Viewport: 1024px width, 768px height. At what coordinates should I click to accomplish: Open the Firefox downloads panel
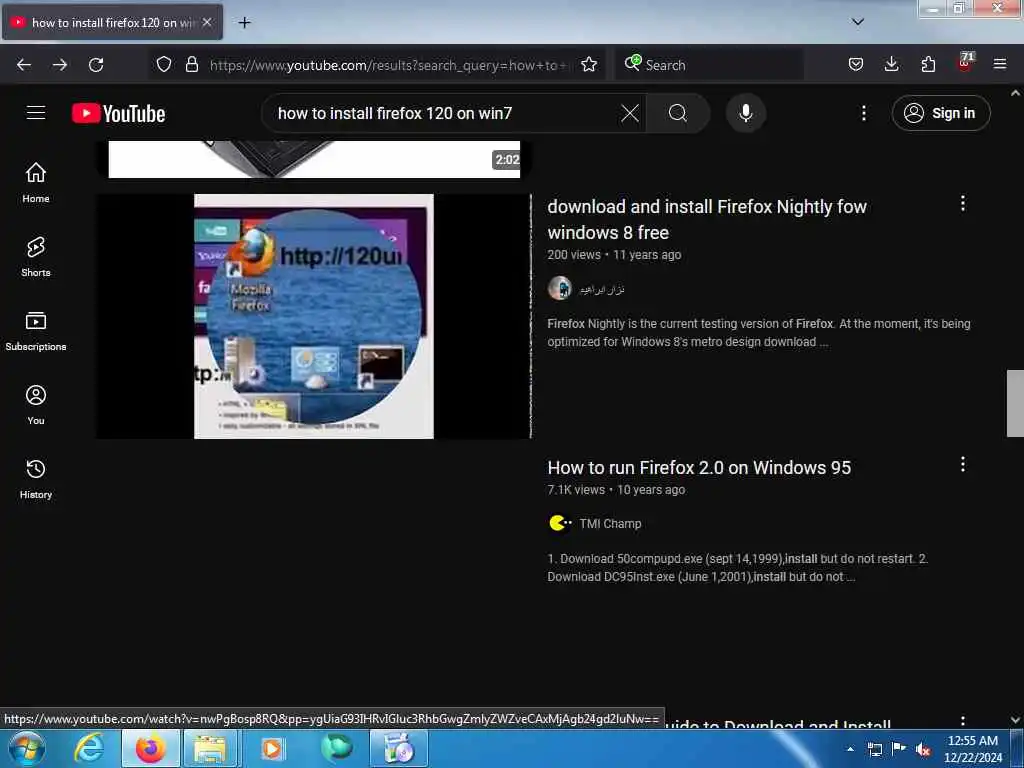[x=891, y=64]
